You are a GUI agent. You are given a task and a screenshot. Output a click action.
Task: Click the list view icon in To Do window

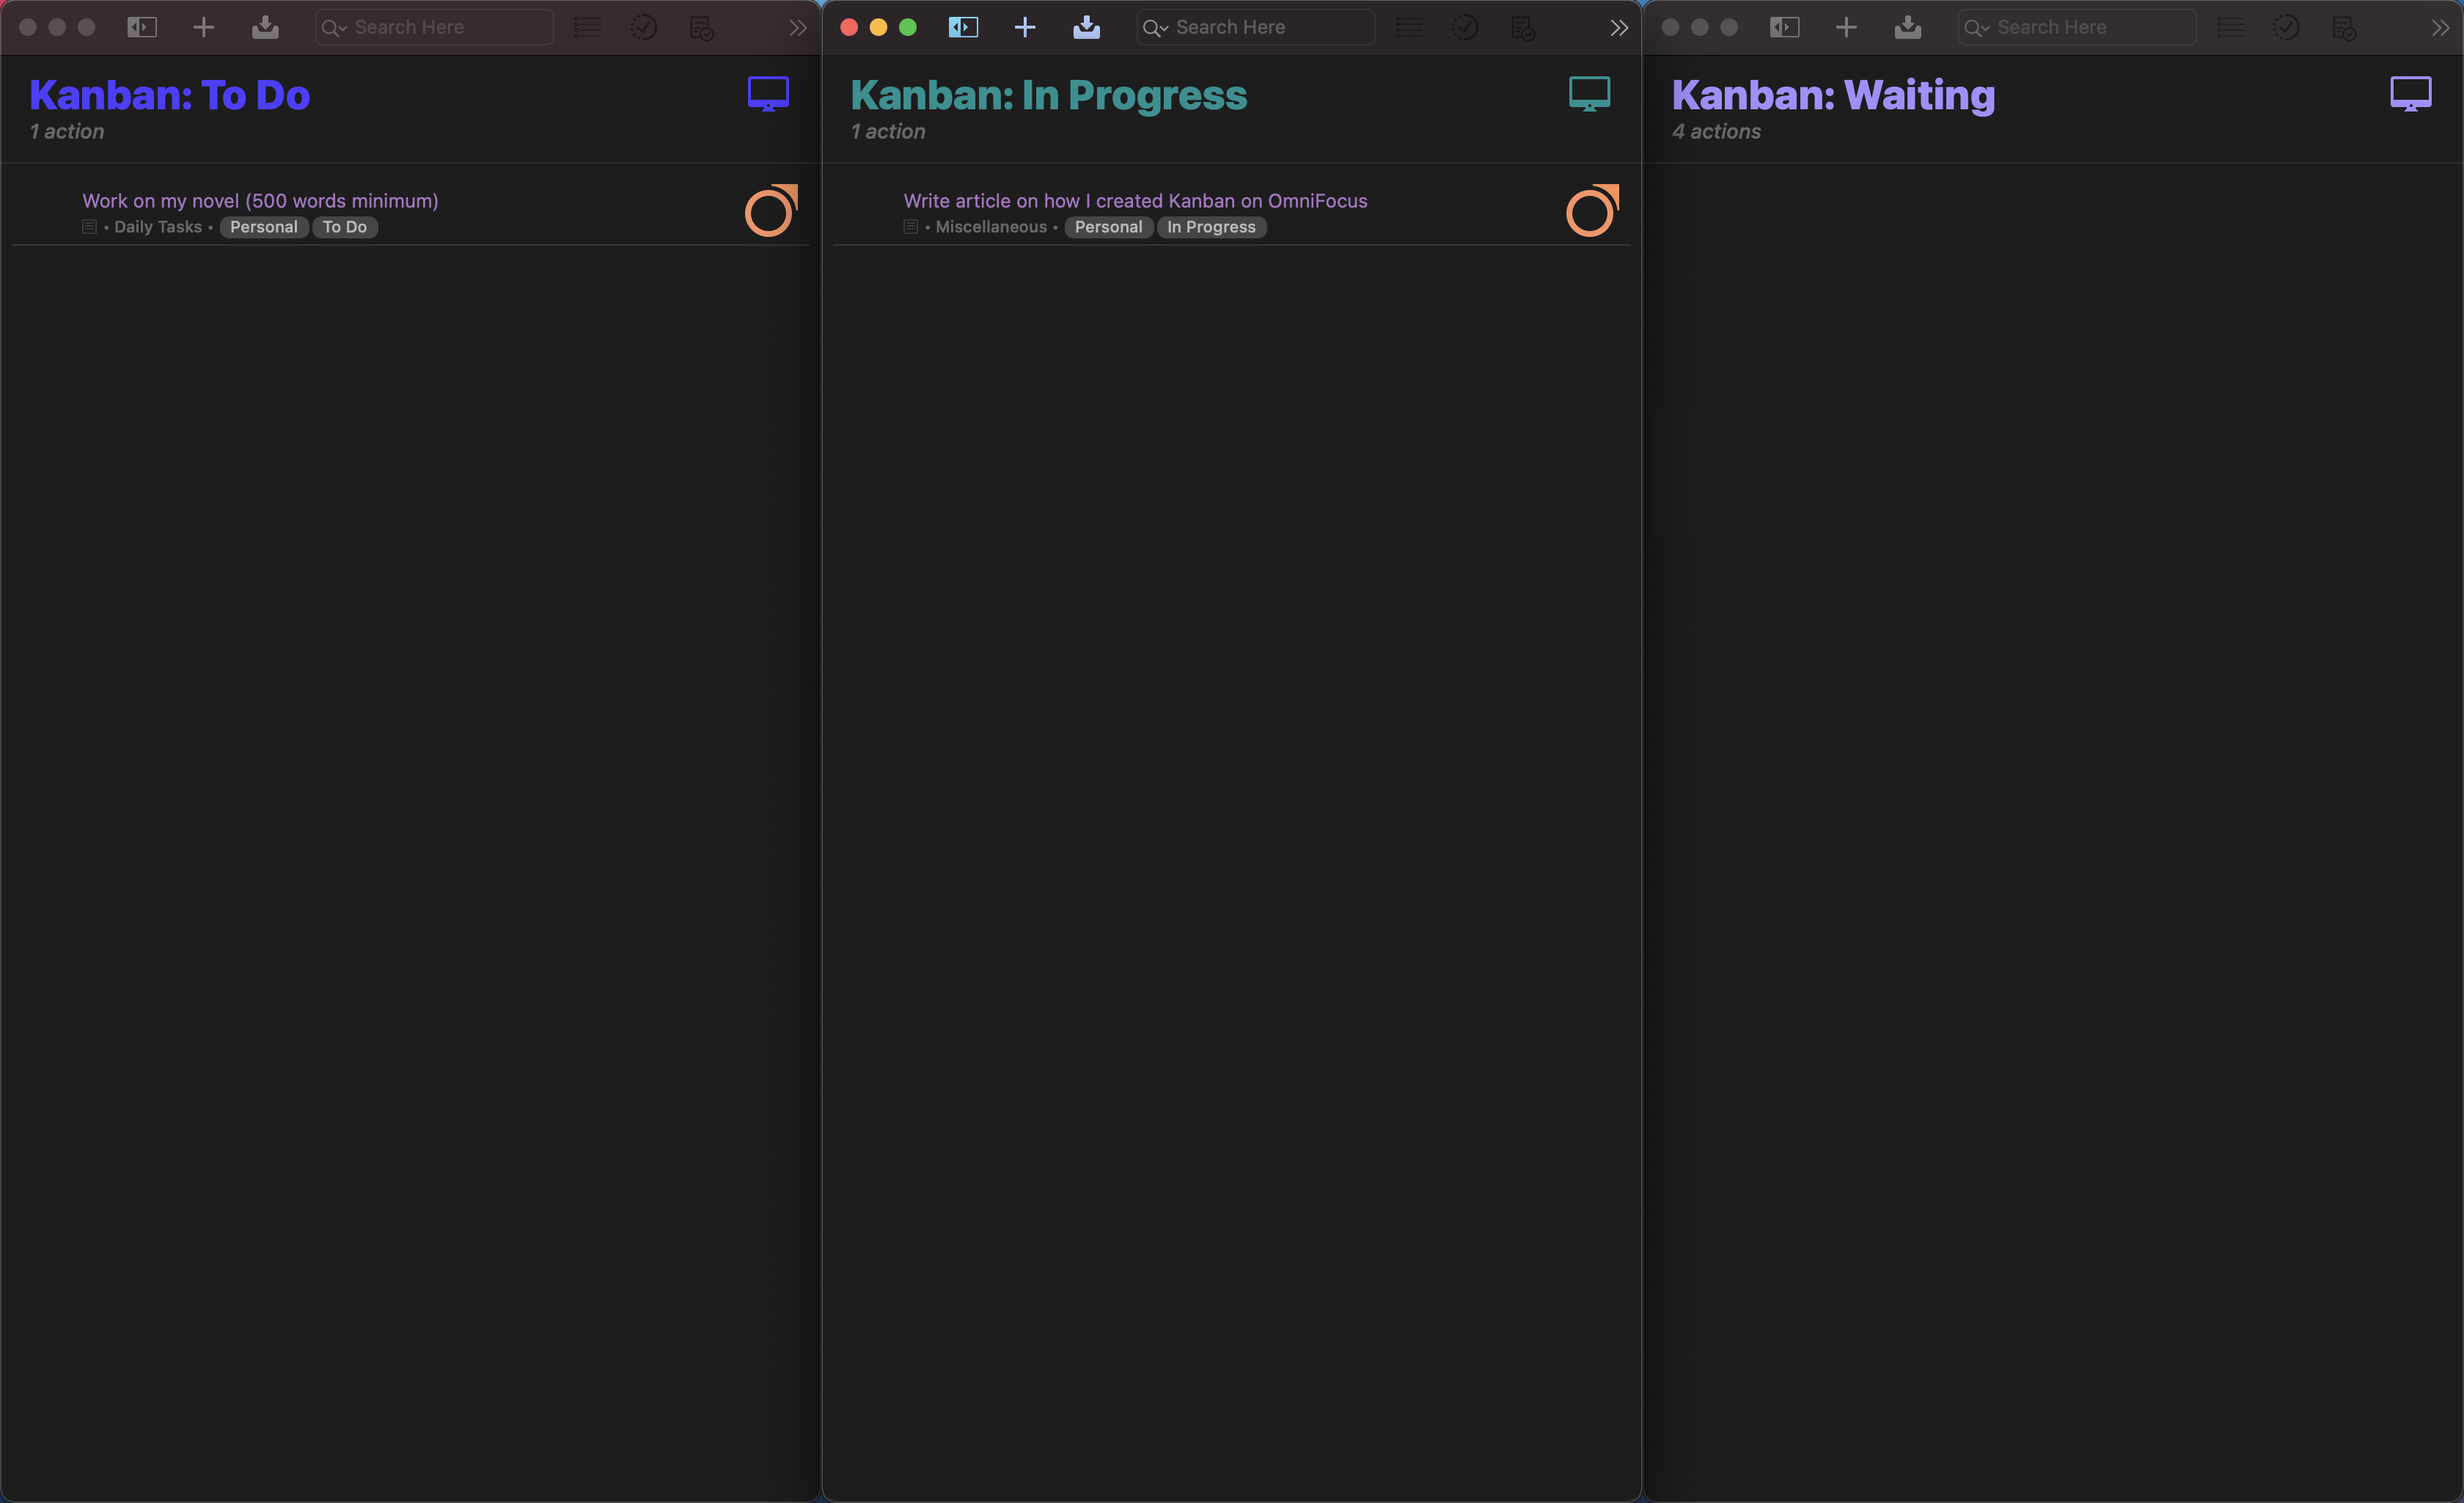click(588, 27)
